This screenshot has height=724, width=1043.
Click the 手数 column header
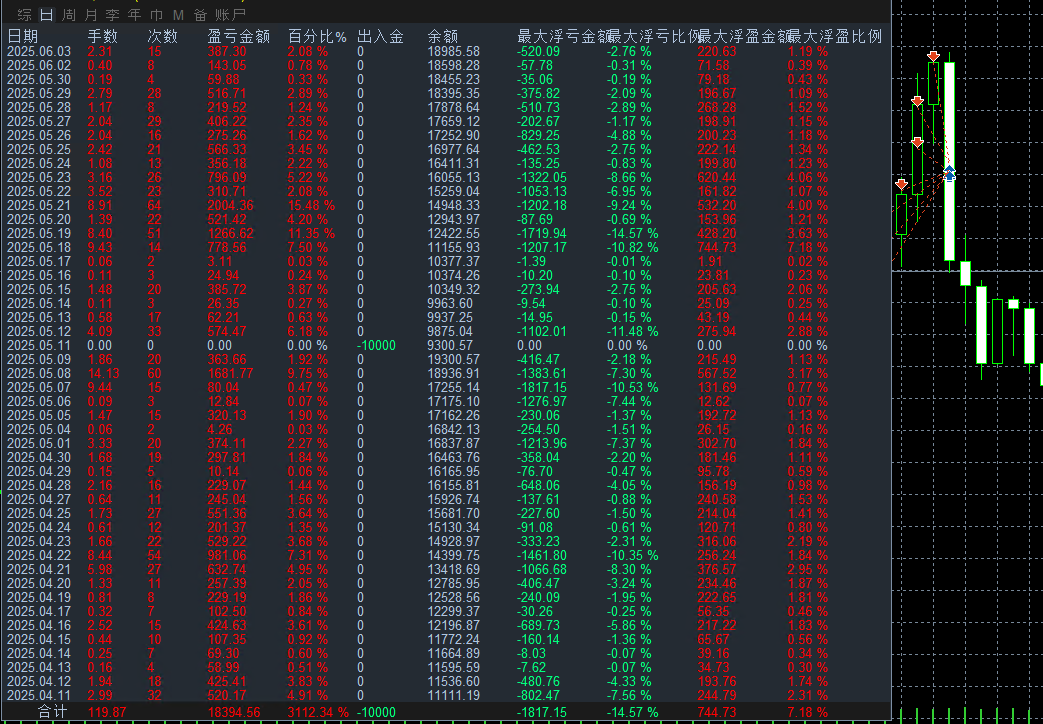click(103, 37)
